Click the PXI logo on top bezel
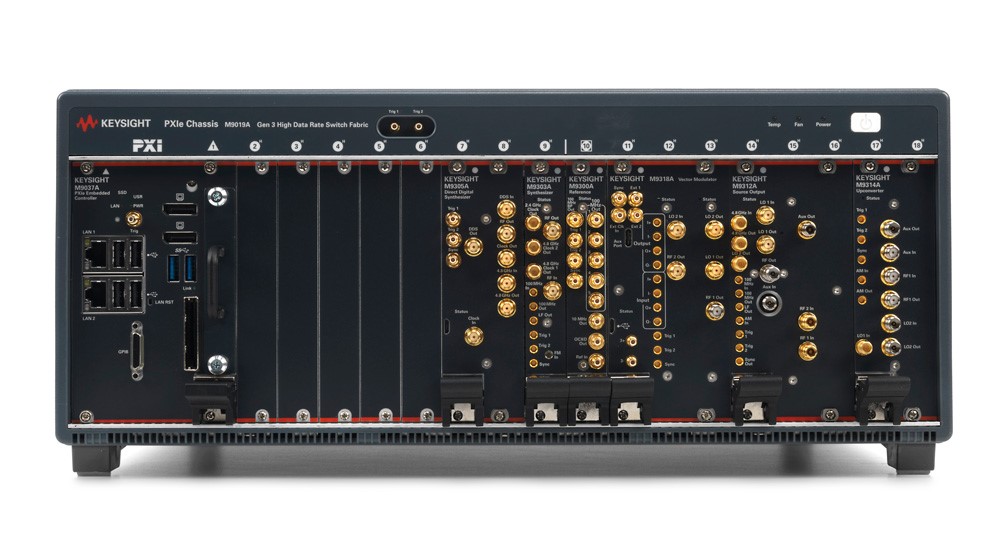 click(x=147, y=146)
